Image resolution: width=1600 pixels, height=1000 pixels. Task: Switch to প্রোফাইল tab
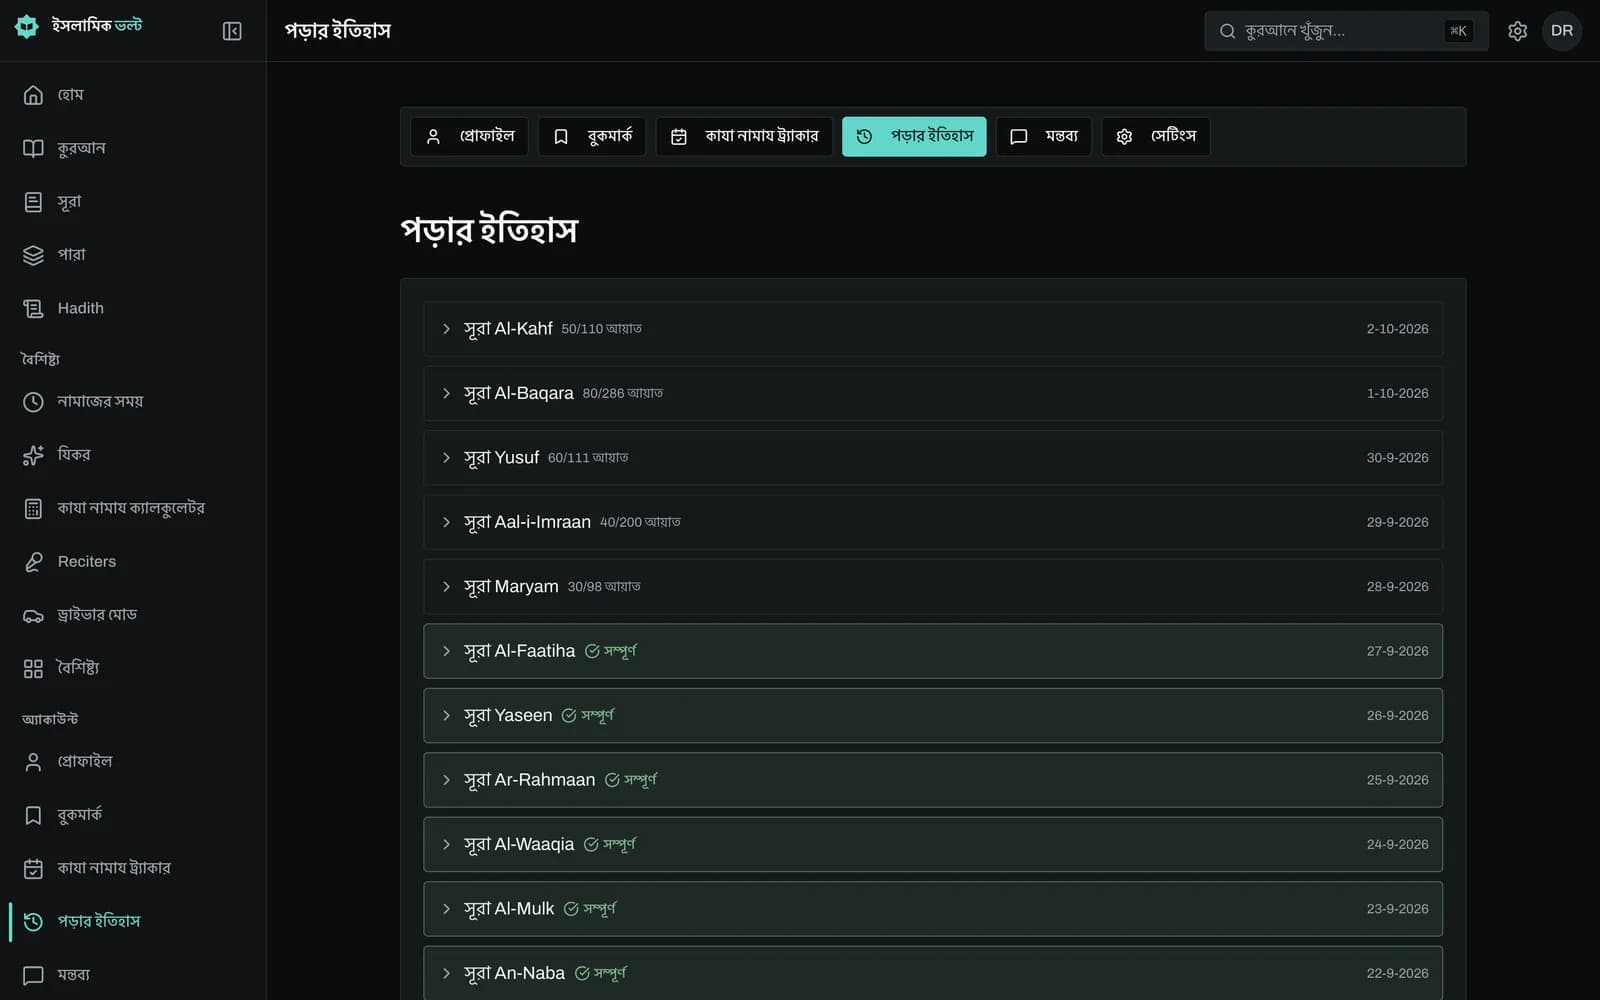pos(470,136)
